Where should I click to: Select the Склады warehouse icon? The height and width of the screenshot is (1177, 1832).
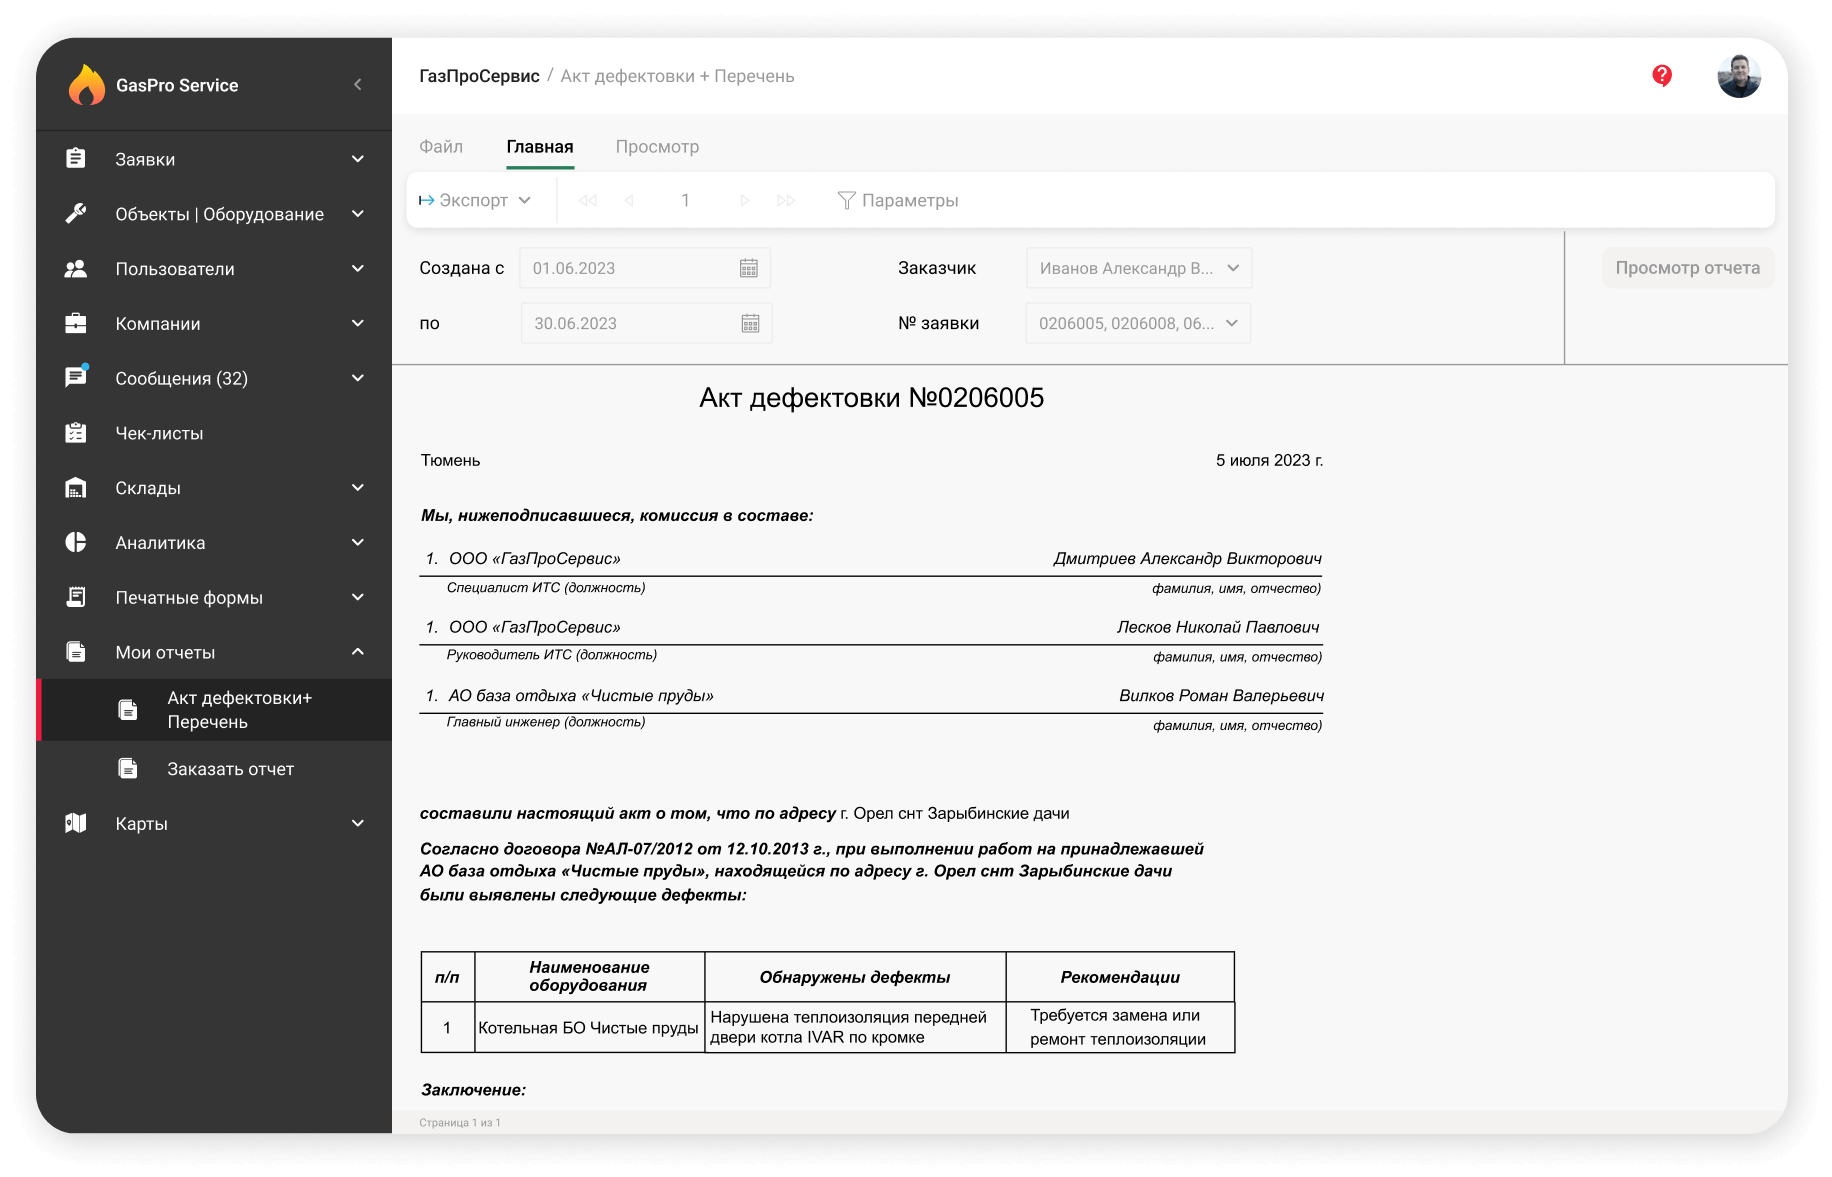tap(76, 487)
